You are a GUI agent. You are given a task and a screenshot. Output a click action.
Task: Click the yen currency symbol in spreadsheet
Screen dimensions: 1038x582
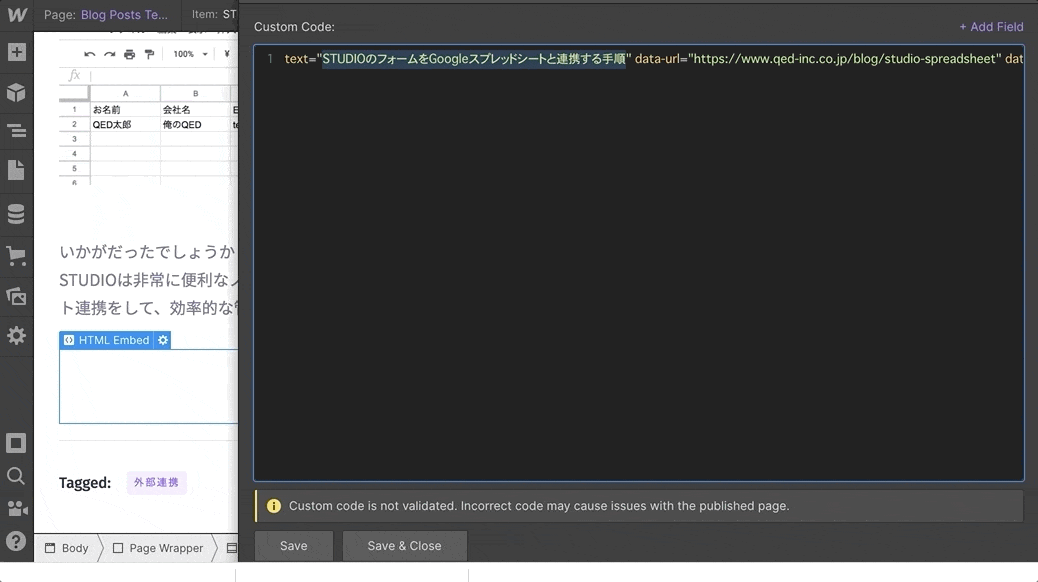click(227, 54)
